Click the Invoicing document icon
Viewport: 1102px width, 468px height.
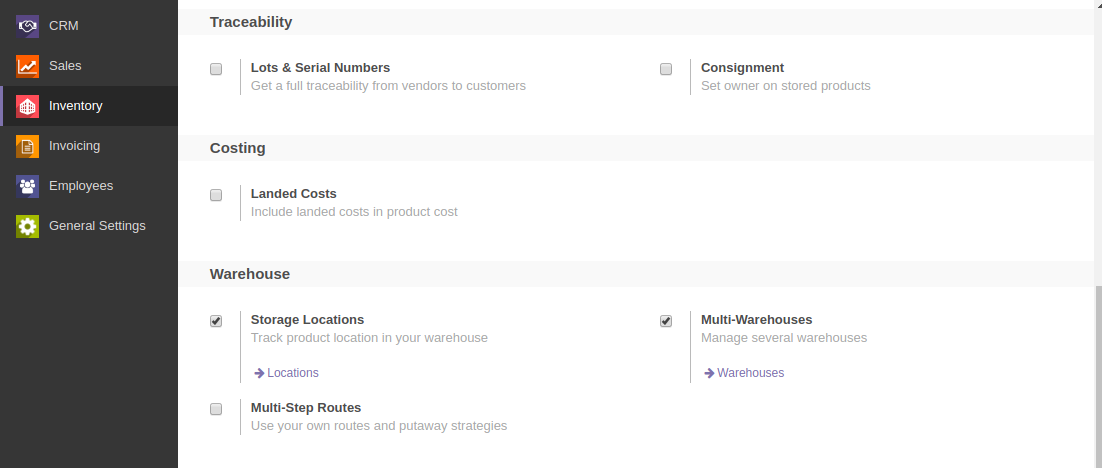[x=28, y=146]
